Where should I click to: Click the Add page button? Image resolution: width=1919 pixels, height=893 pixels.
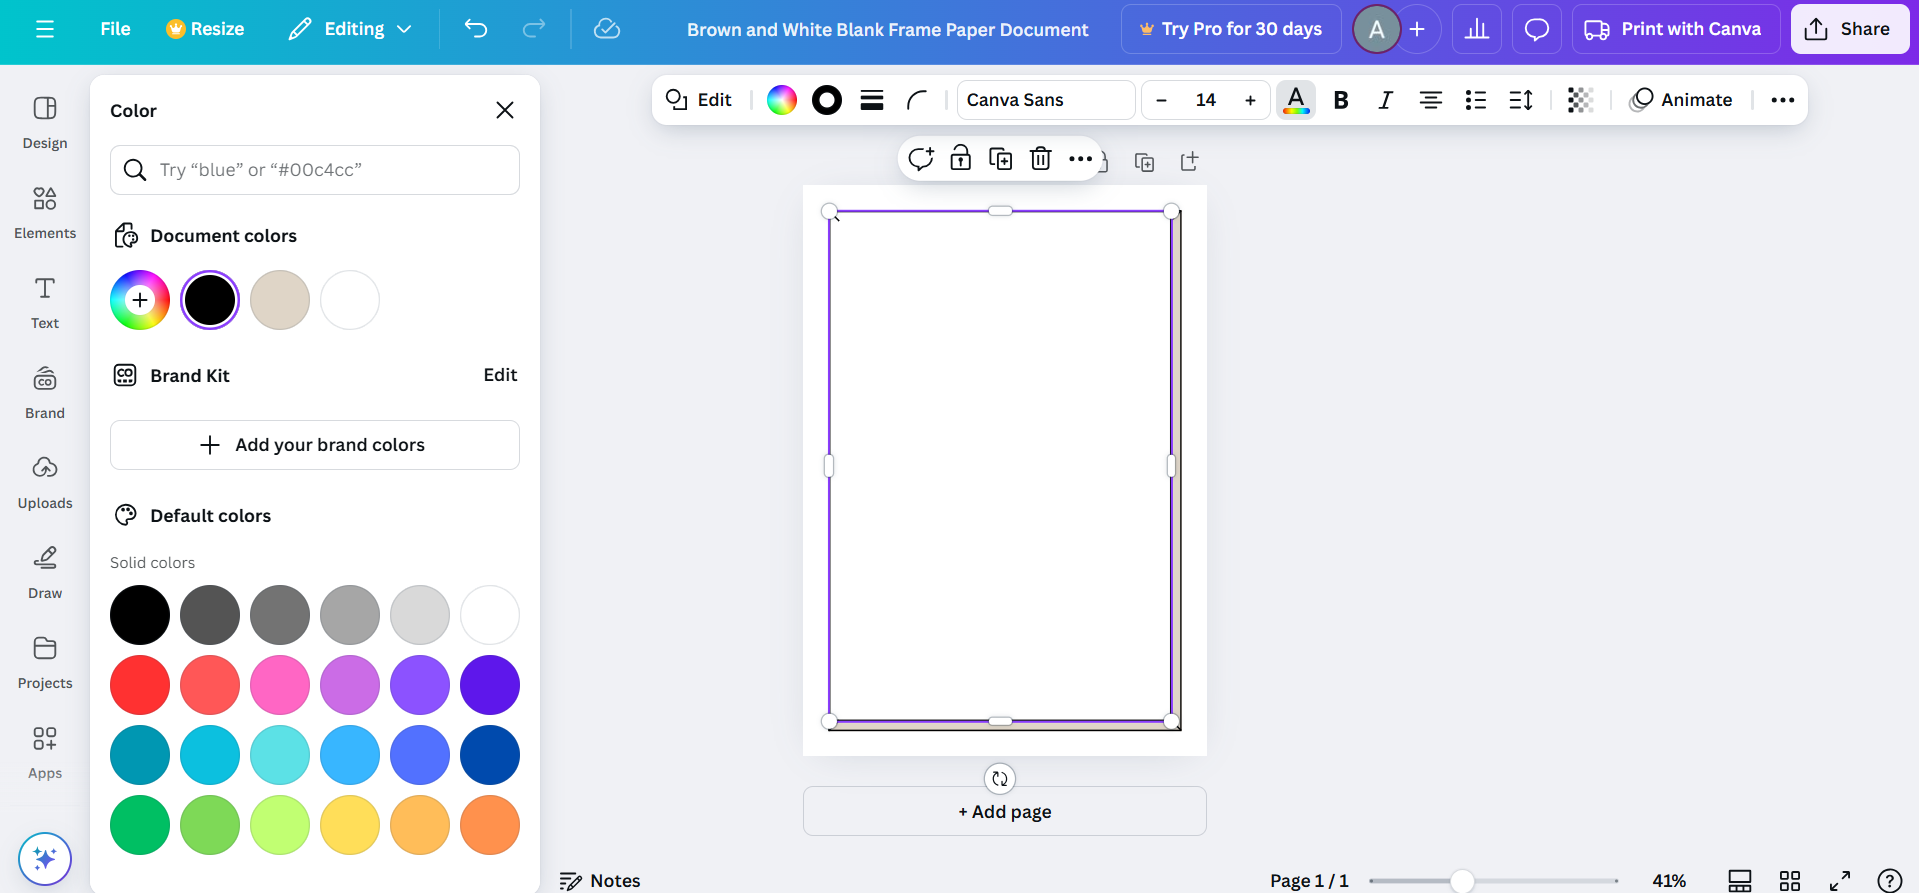pyautogui.click(x=1004, y=811)
